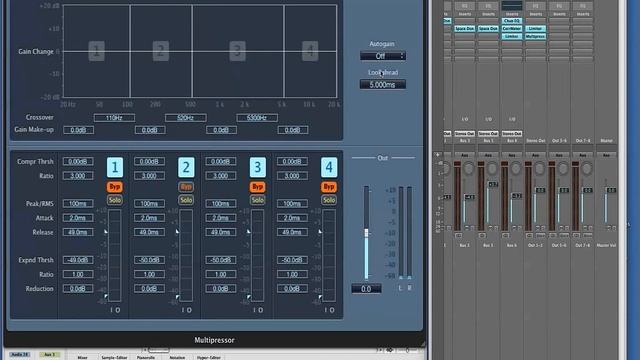Click band 1 Compr Thrsh value field
Image resolution: width=640 pixels, height=360 pixels.
pos(78,162)
